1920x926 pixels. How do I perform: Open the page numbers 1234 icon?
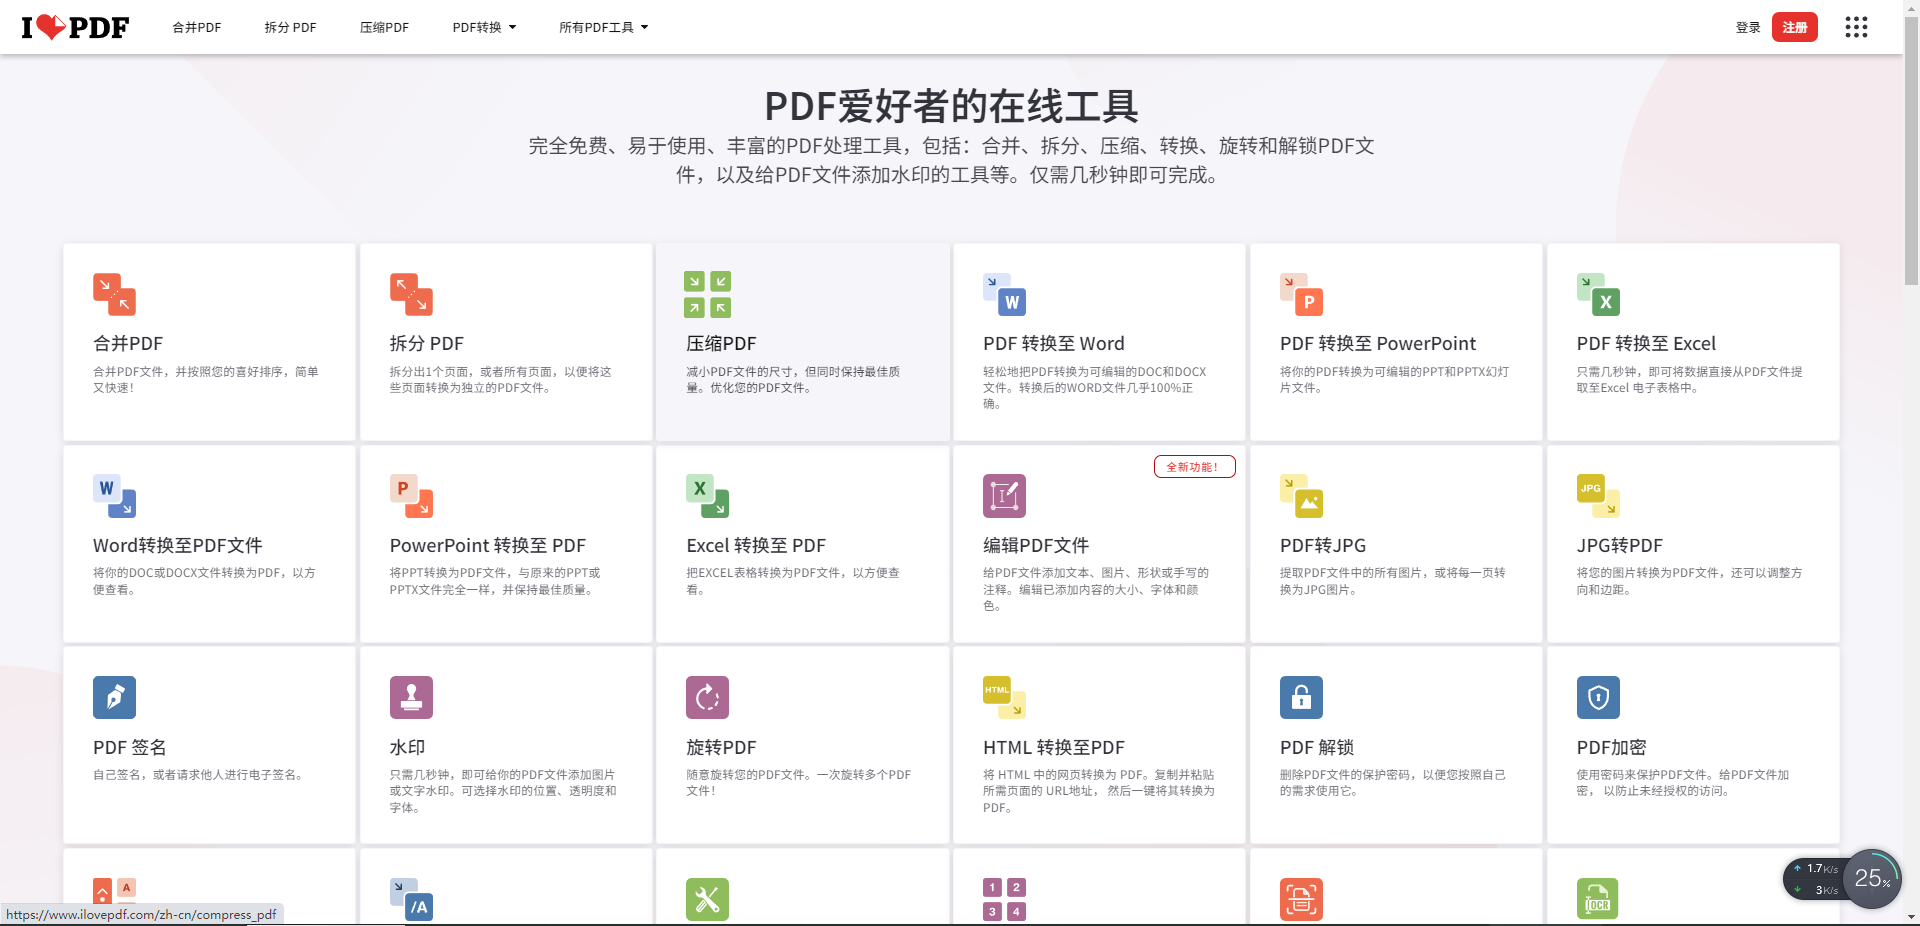pos(1004,899)
